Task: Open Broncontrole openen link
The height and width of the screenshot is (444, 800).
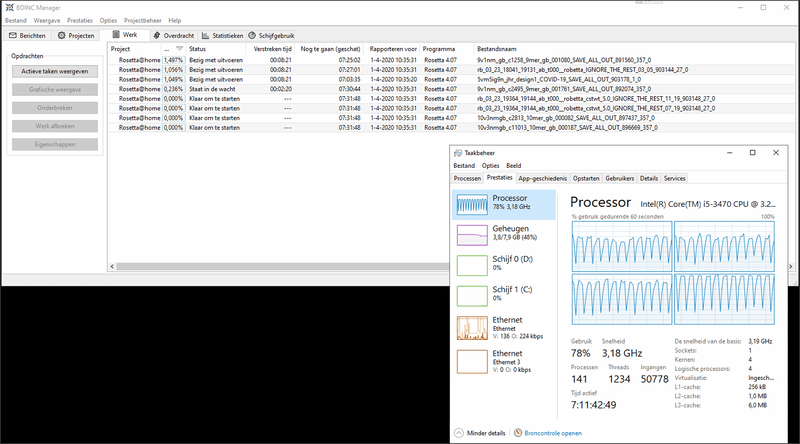Action: click(x=553, y=433)
